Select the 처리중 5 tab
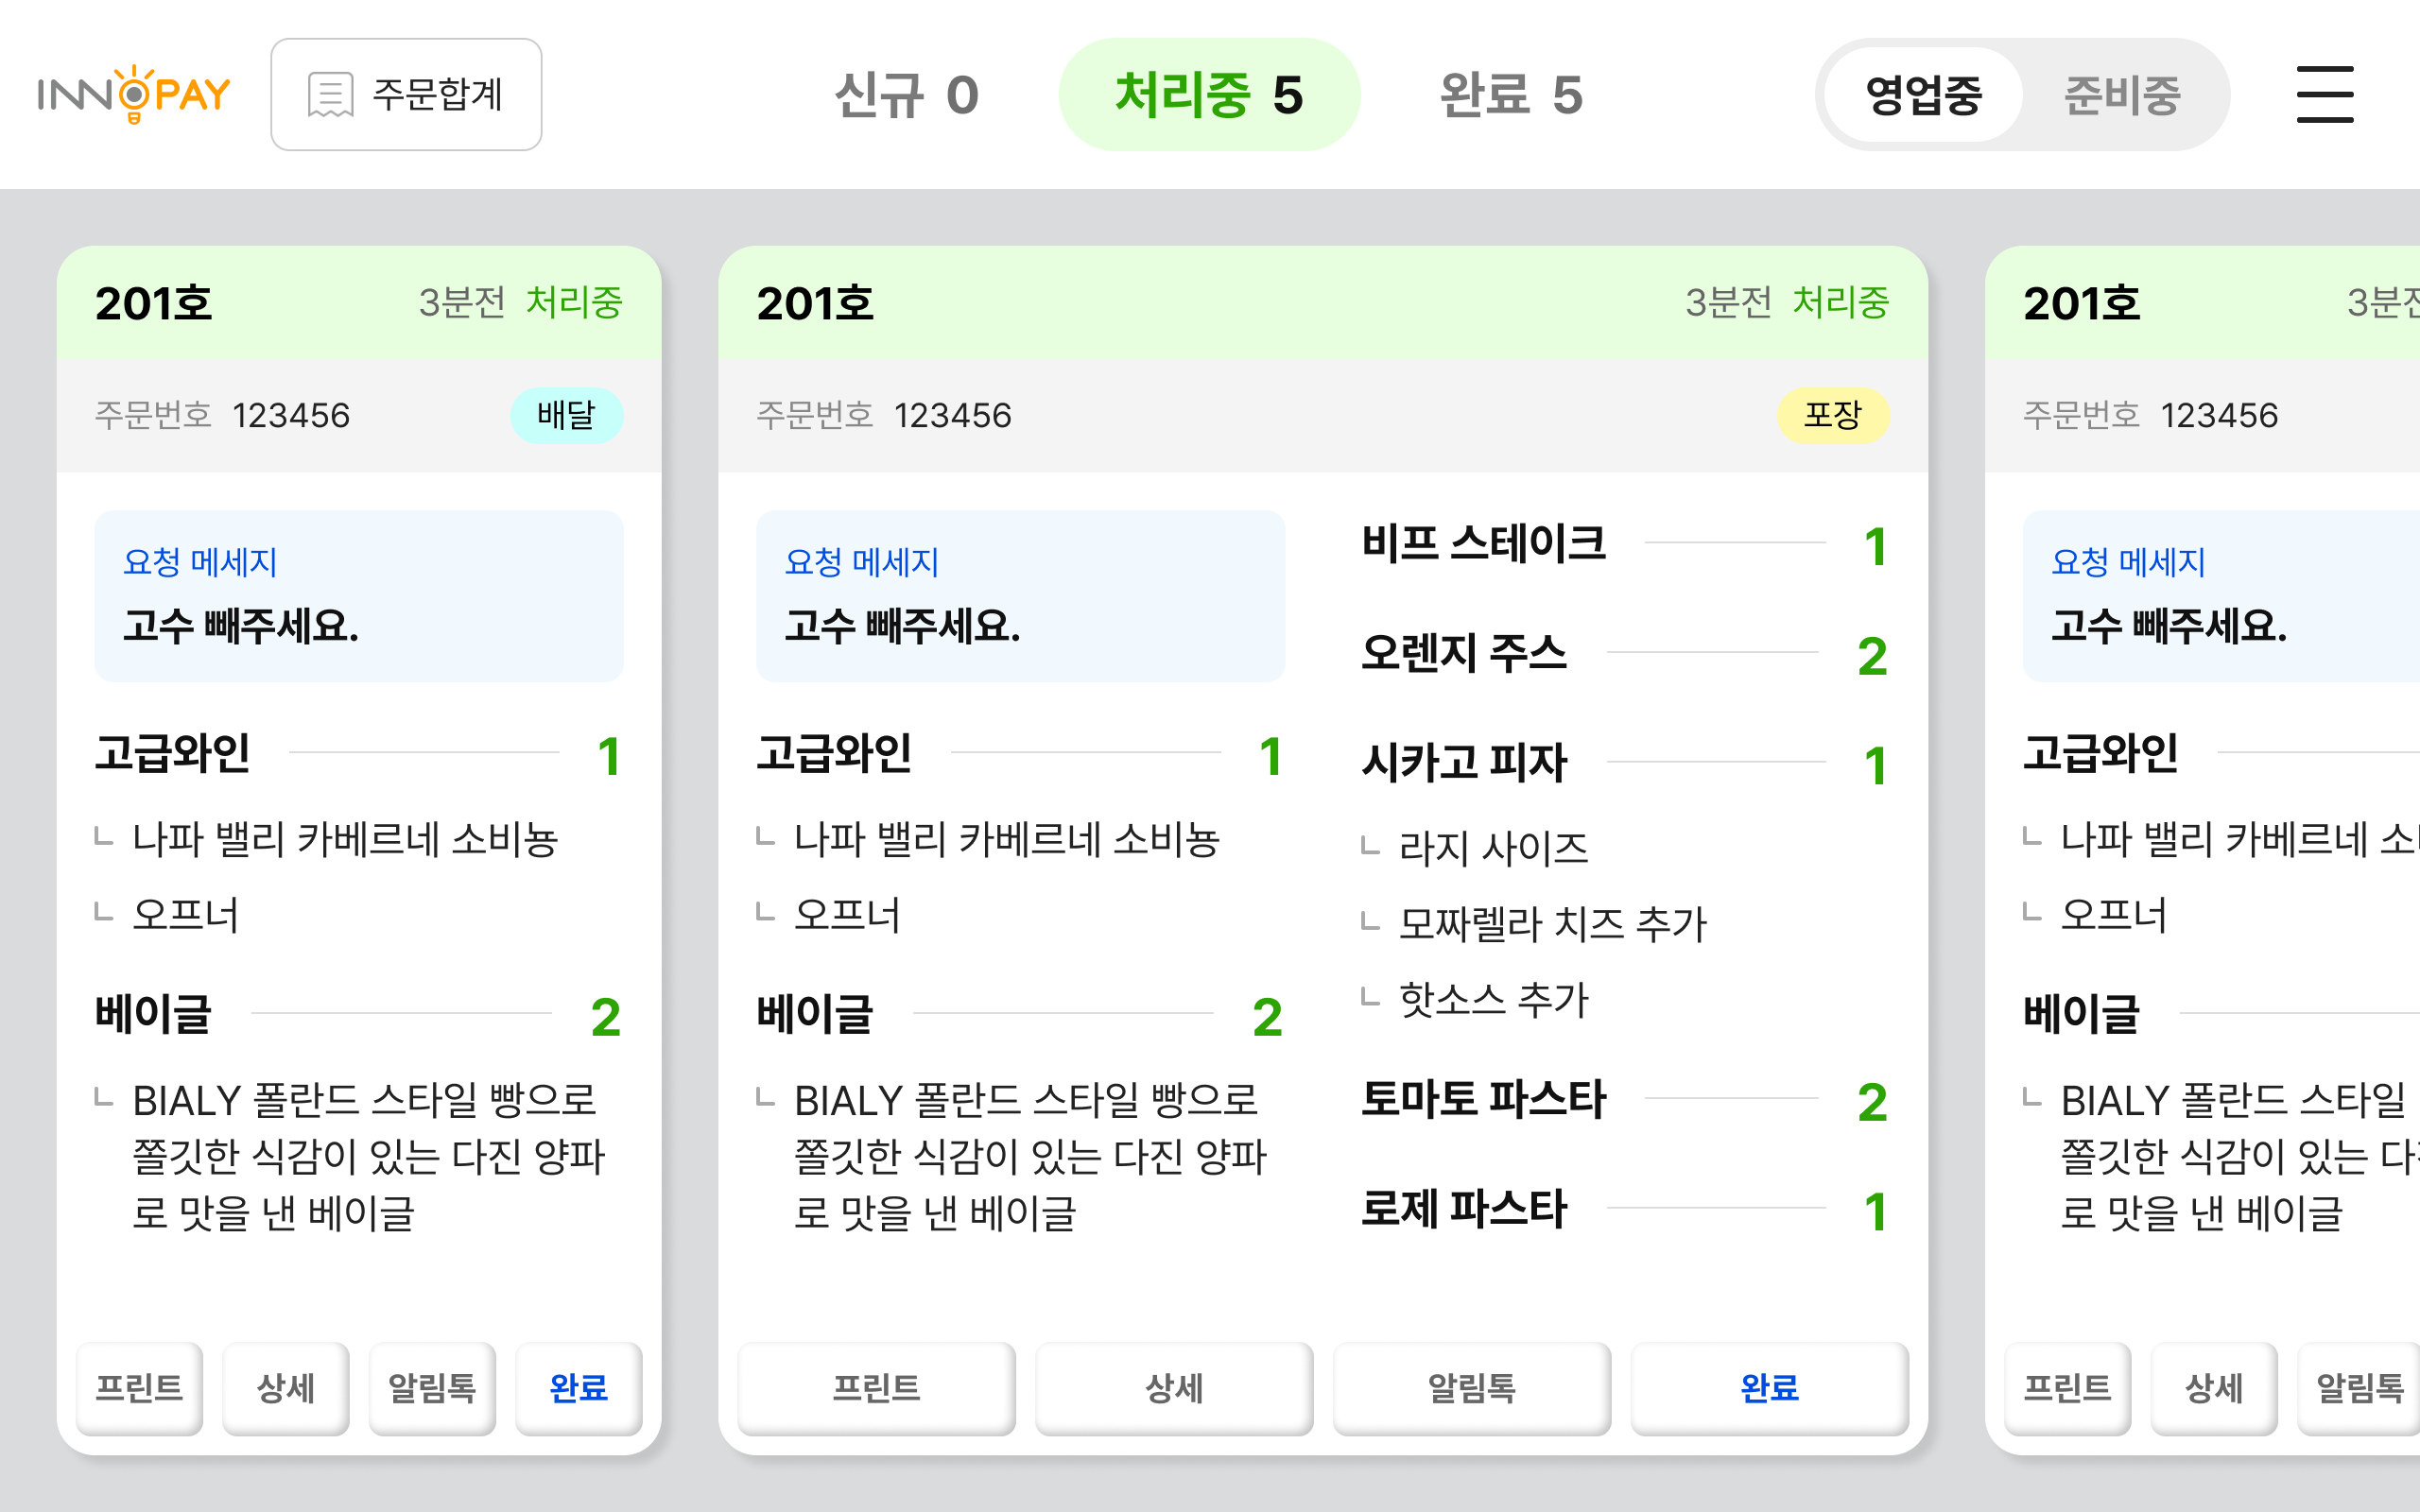 (x=1209, y=95)
